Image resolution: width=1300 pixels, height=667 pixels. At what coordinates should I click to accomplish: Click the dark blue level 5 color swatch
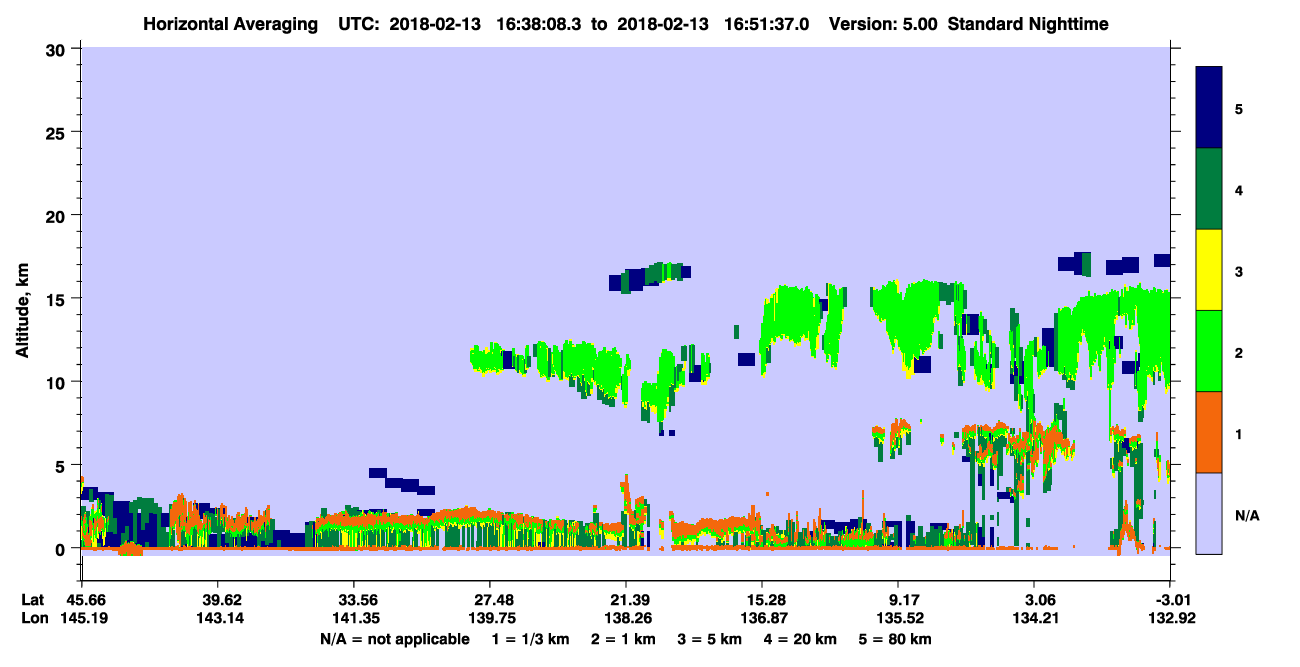tap(1209, 108)
